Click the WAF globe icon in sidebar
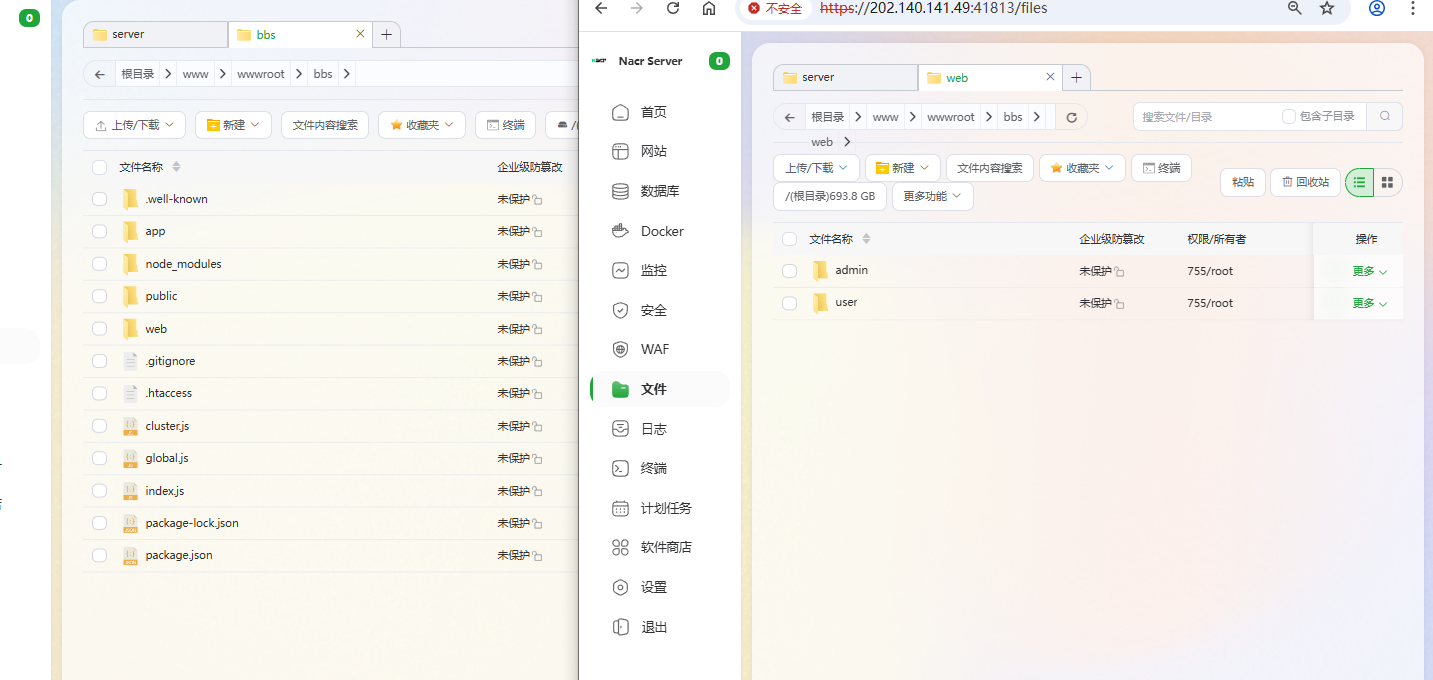1433x680 pixels. click(620, 349)
